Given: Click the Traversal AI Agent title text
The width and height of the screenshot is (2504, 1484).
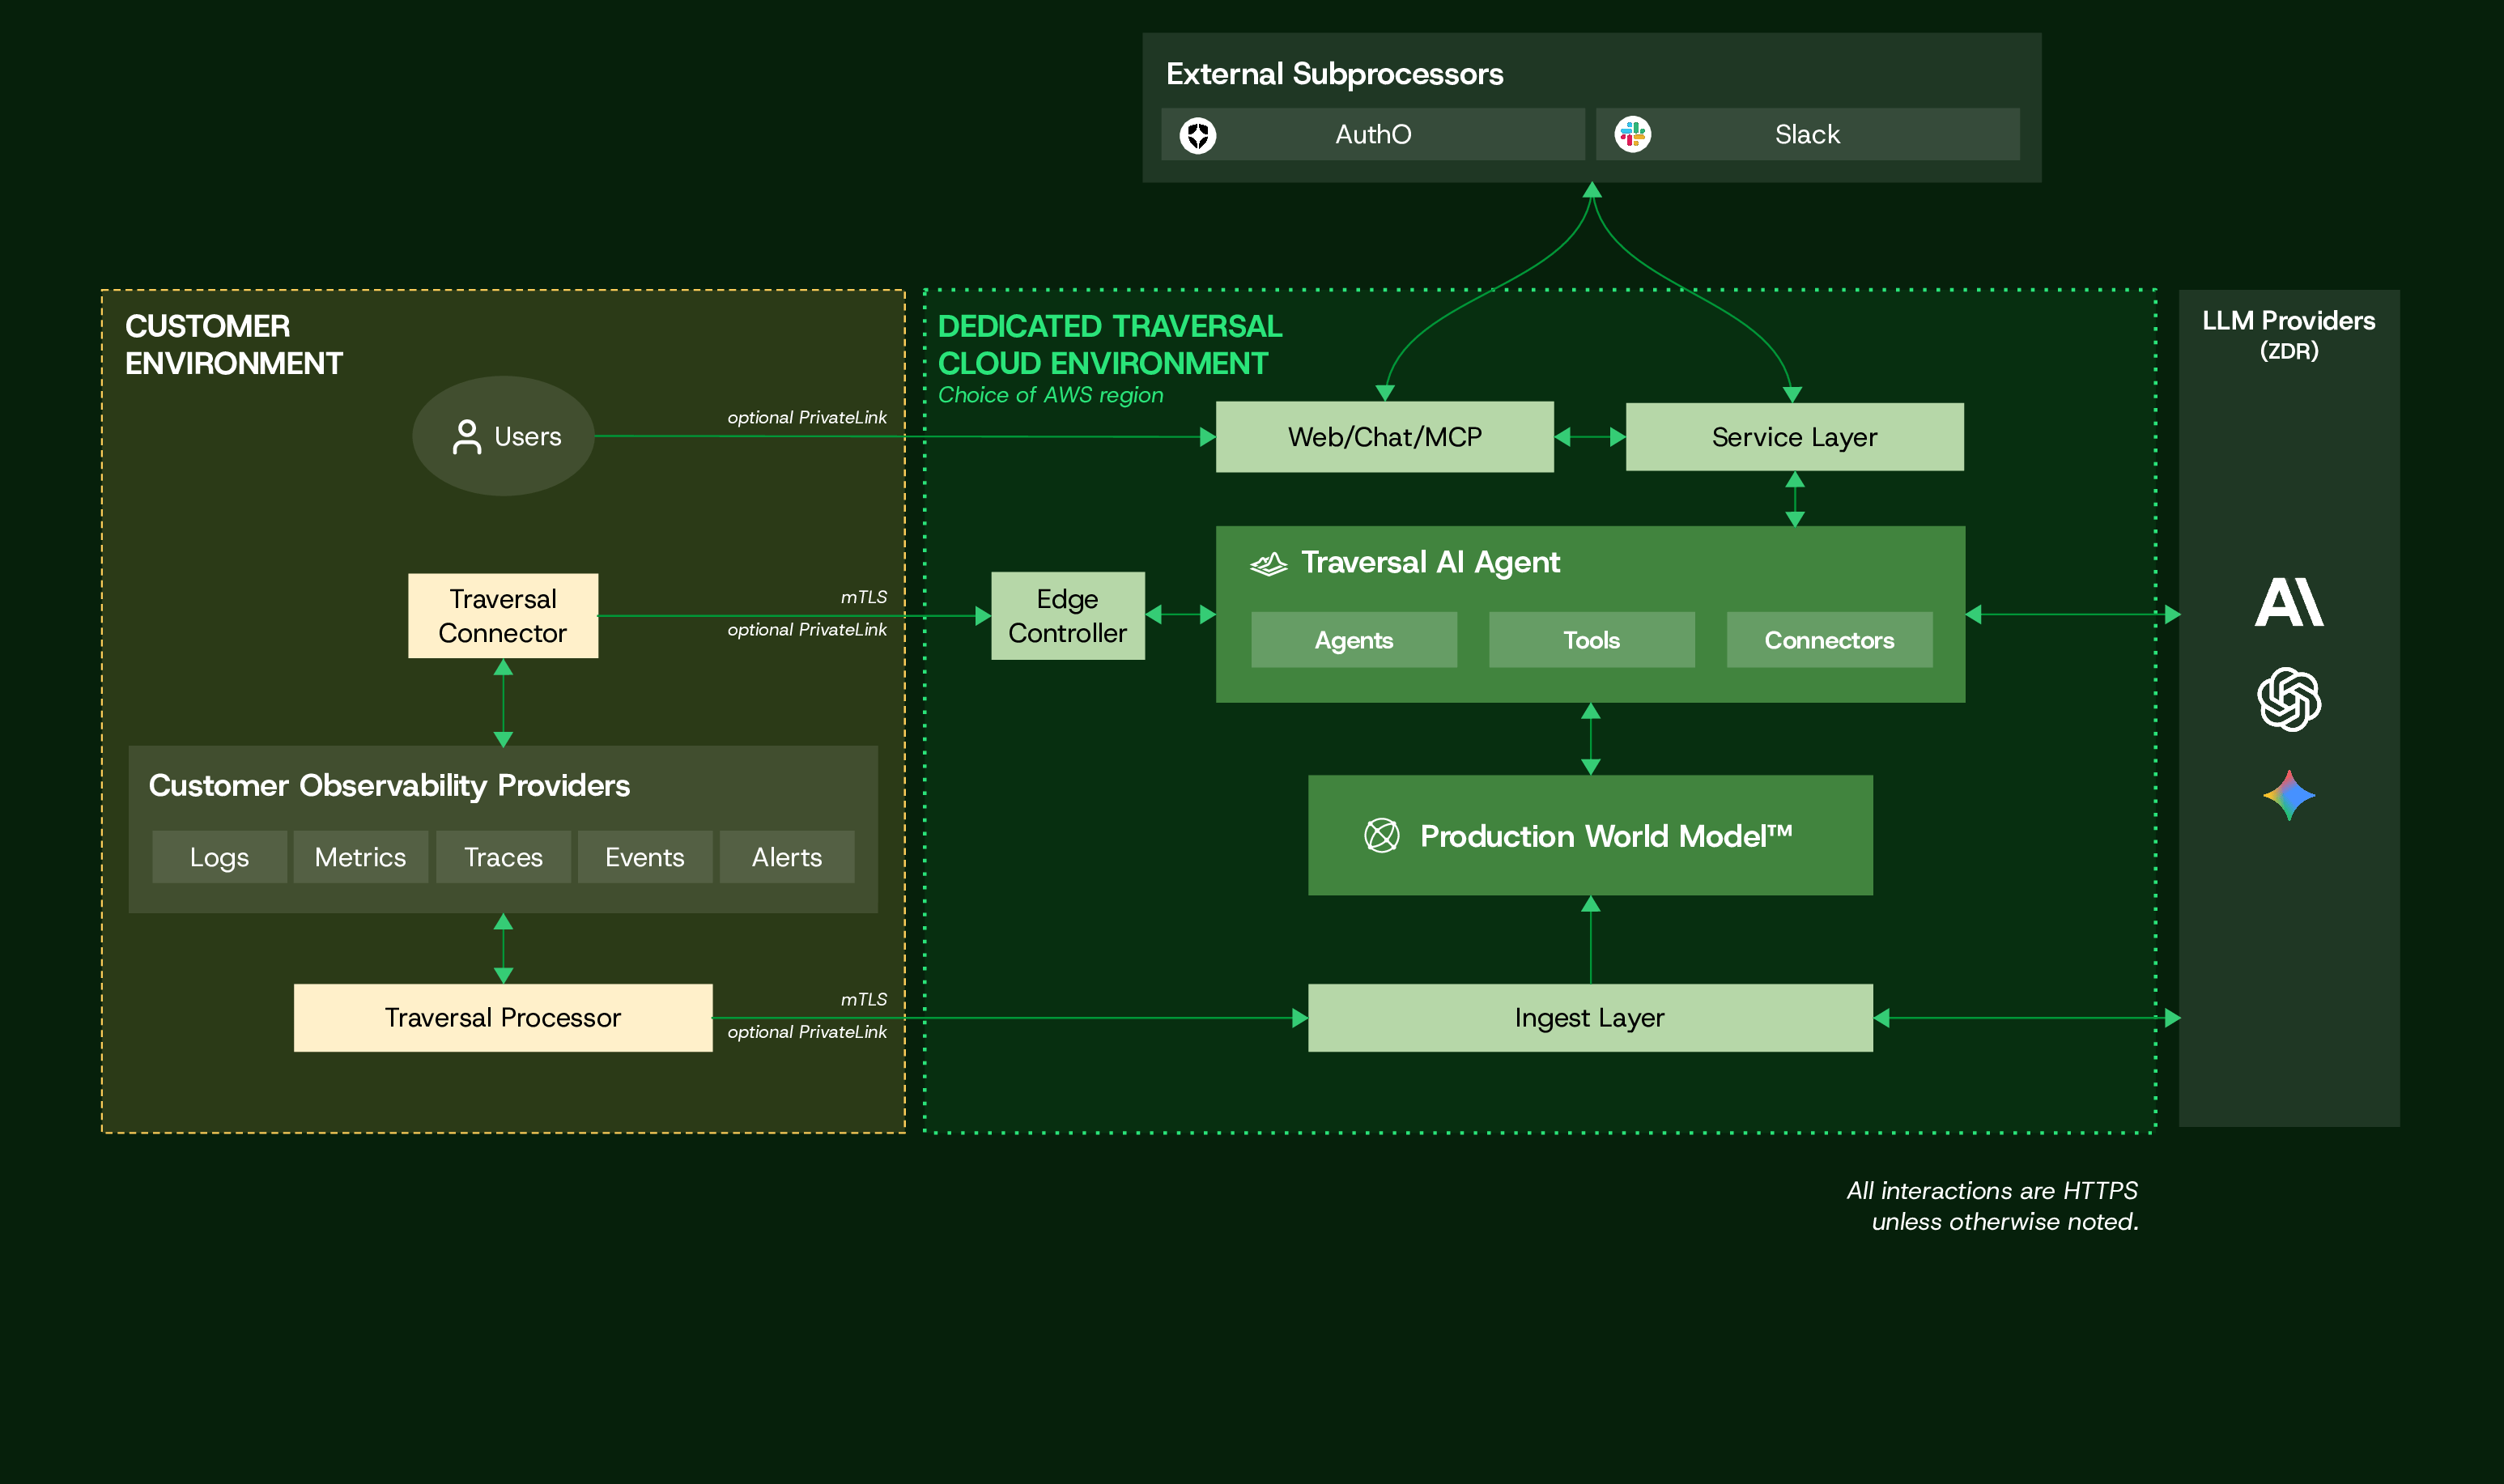Looking at the screenshot, I should [x=1430, y=563].
